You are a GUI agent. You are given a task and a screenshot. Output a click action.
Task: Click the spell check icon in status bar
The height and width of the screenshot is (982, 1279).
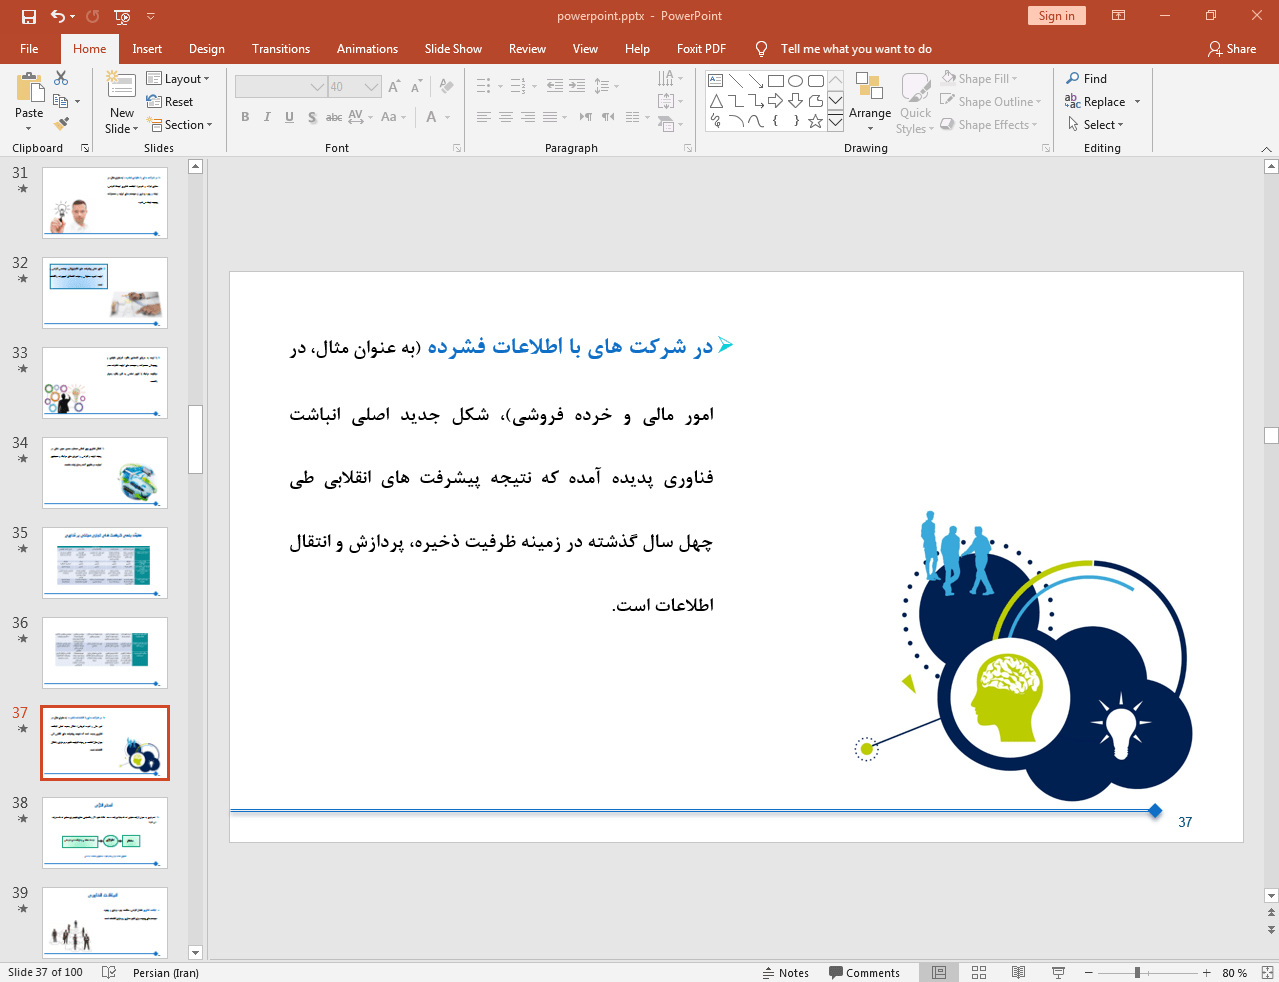(109, 972)
